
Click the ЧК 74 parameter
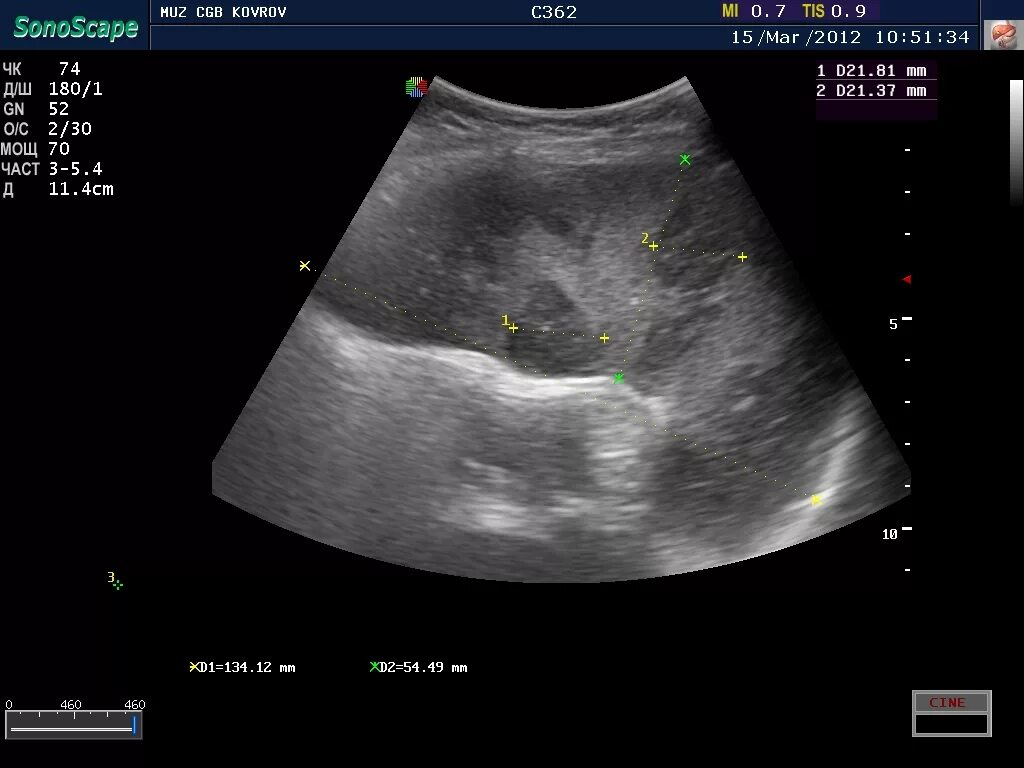point(41,69)
